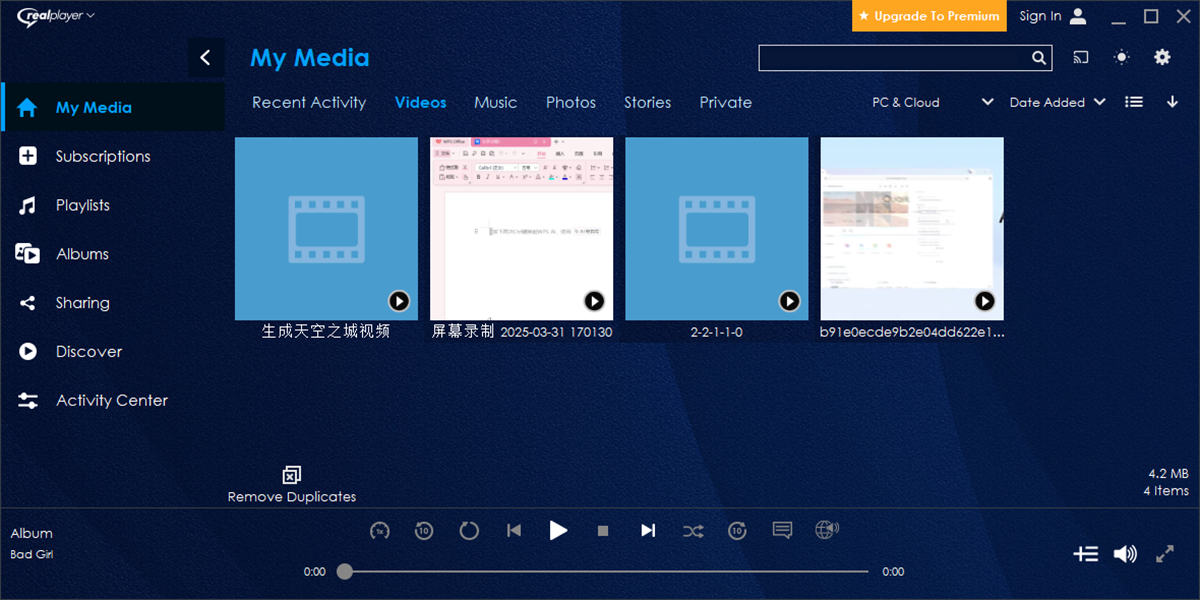Screen dimensions: 1200x600
Task: Collapse the sidebar using the left chevron
Action: pos(207,57)
